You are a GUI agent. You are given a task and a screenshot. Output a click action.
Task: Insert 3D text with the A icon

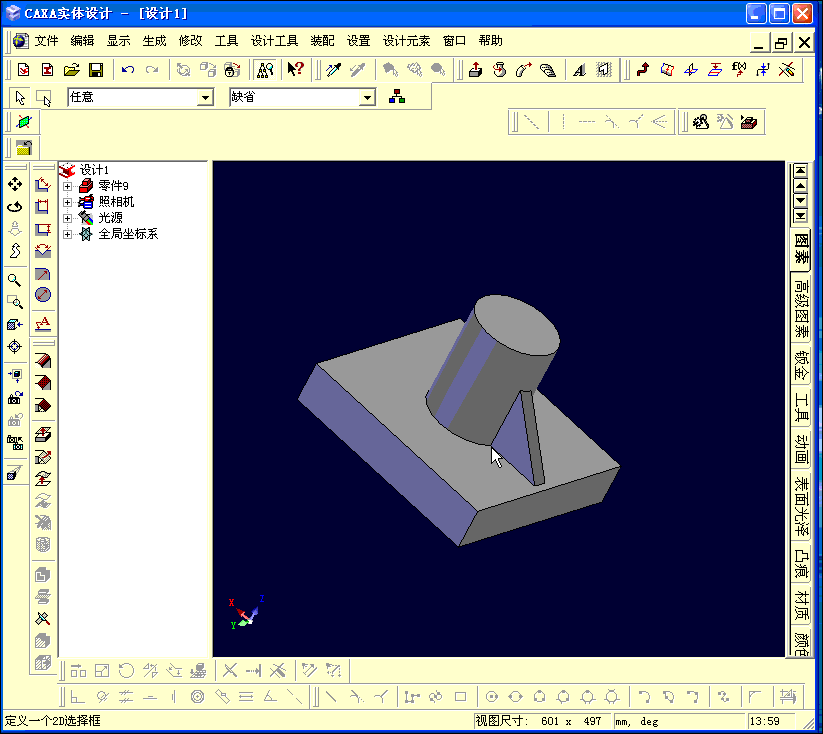point(579,70)
